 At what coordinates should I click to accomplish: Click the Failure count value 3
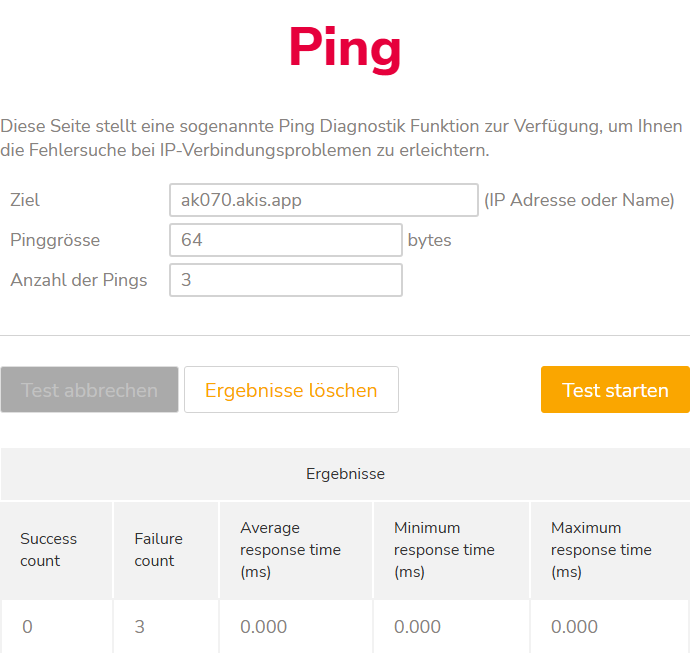tap(141, 627)
